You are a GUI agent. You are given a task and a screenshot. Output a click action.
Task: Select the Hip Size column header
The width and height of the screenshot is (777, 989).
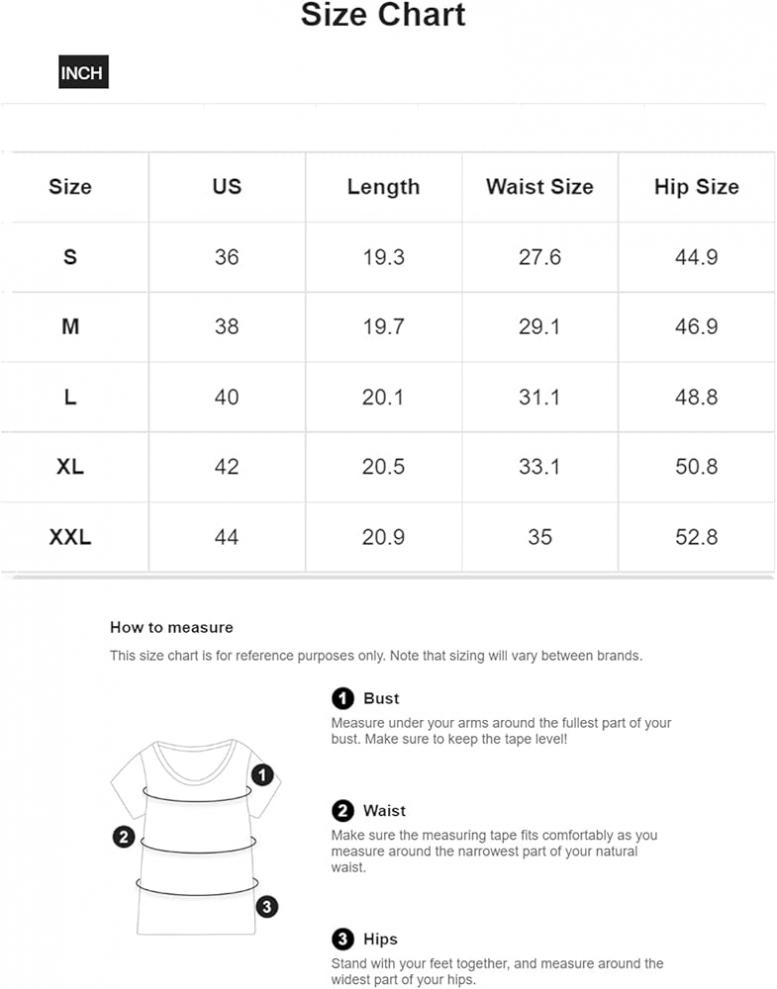pos(696,187)
